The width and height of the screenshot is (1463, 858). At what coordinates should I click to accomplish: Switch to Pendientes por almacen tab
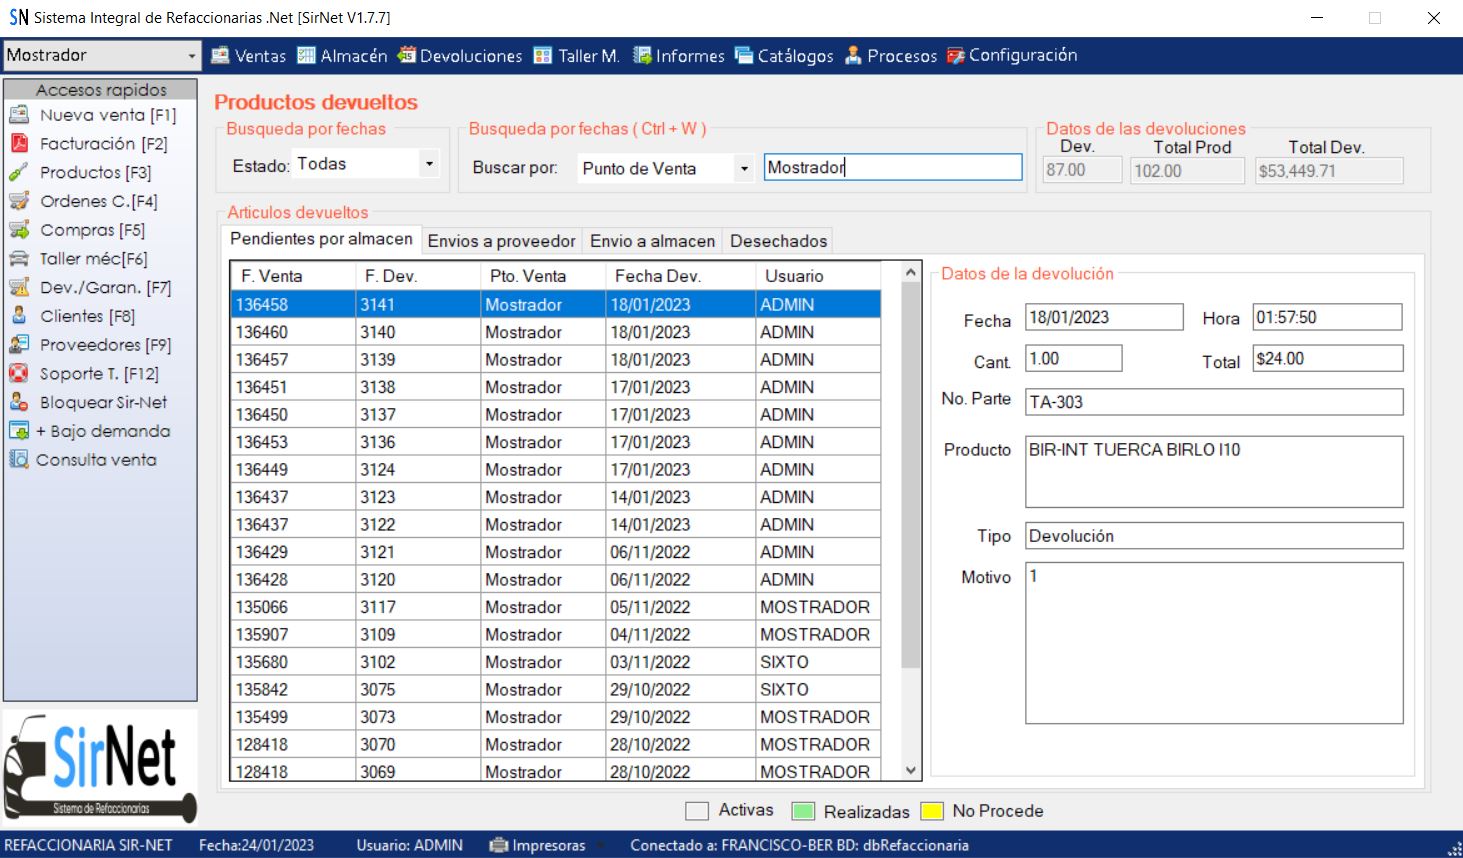tap(321, 239)
